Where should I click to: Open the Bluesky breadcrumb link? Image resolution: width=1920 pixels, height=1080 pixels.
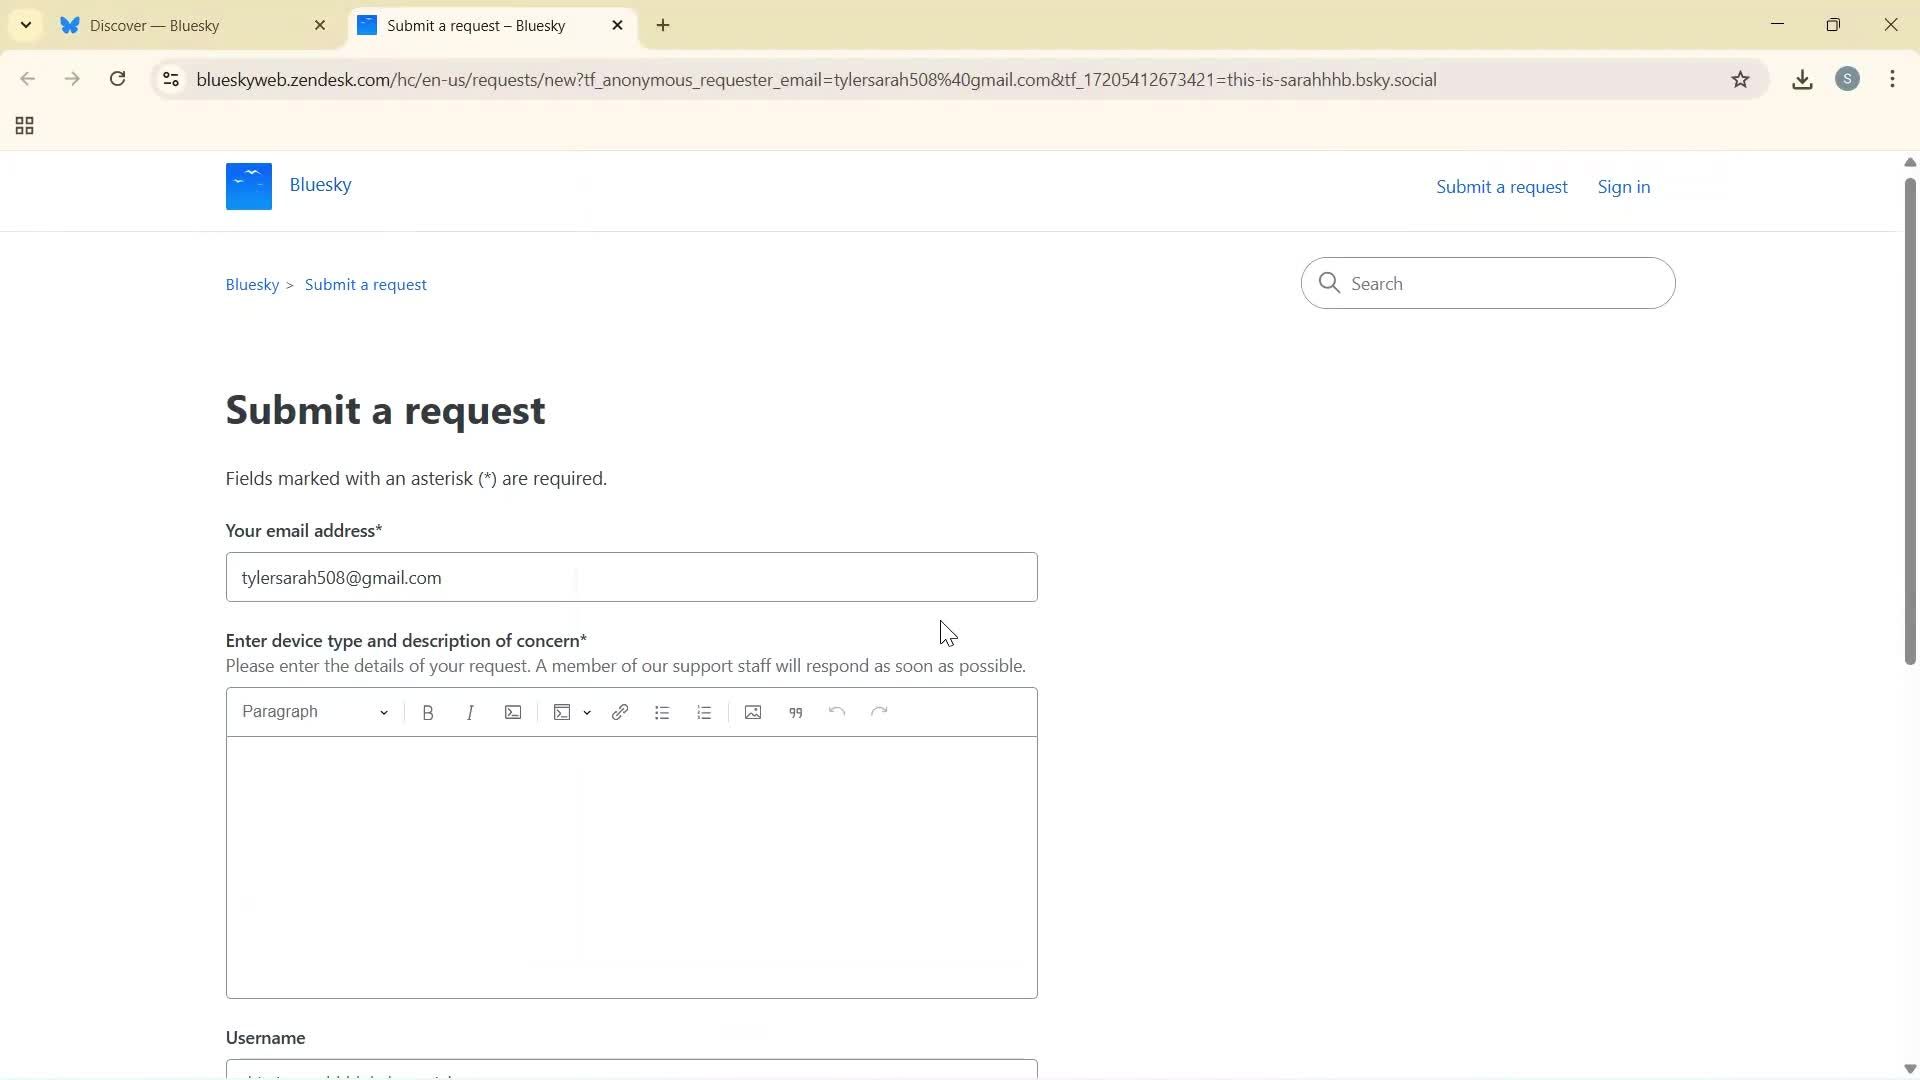(252, 284)
